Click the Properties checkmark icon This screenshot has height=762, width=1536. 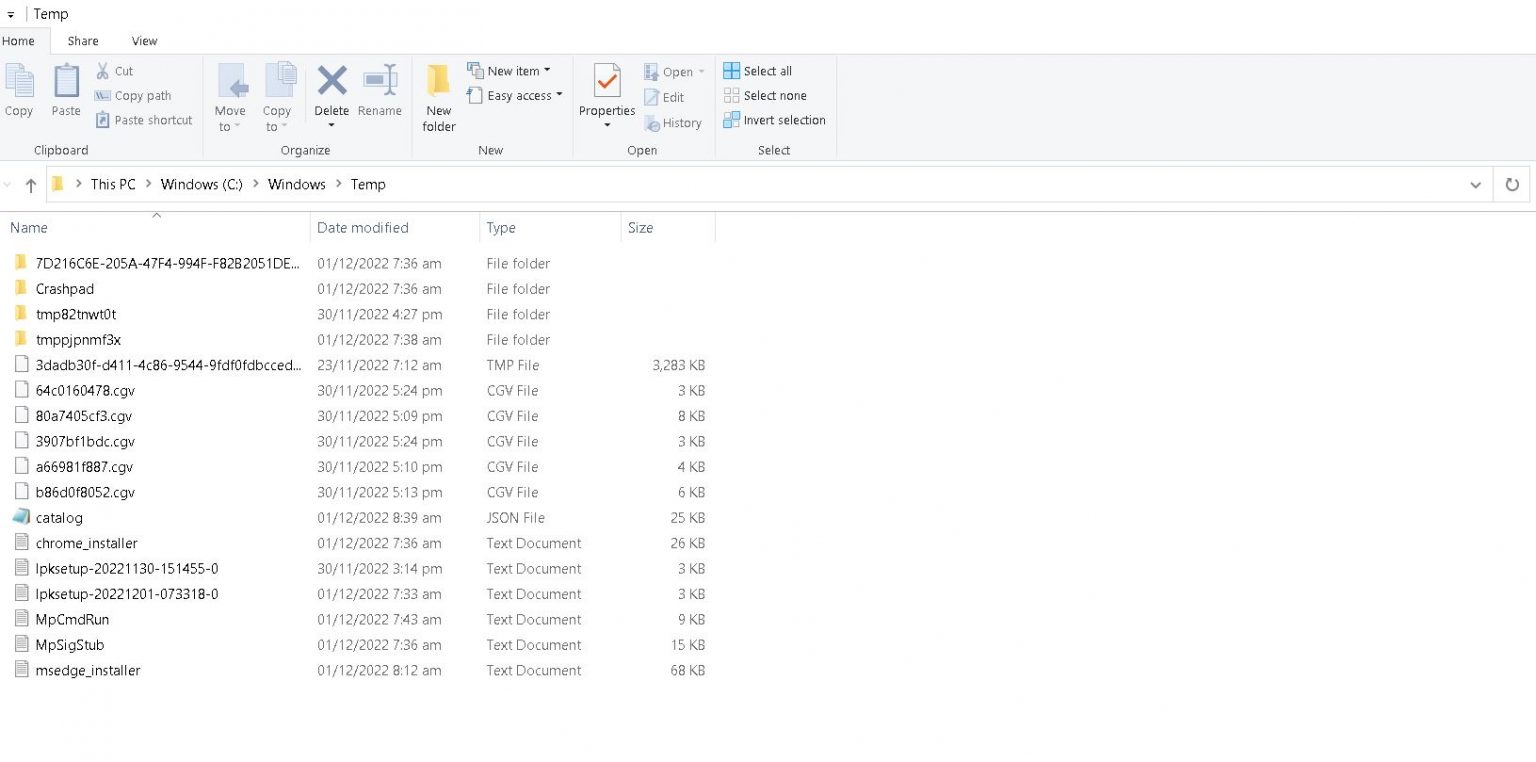(607, 81)
